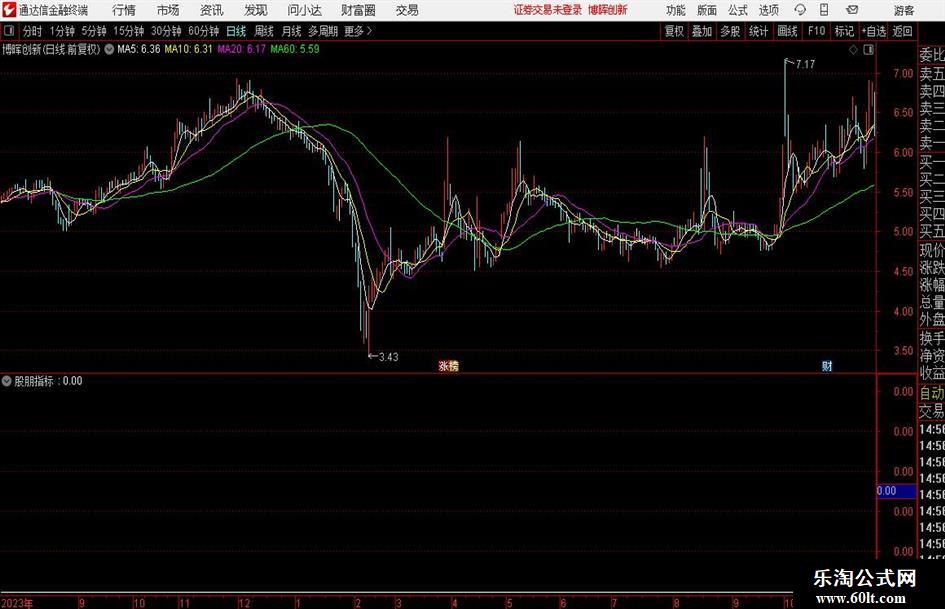Click the F10 company info button
The image size is (945, 609).
[817, 31]
